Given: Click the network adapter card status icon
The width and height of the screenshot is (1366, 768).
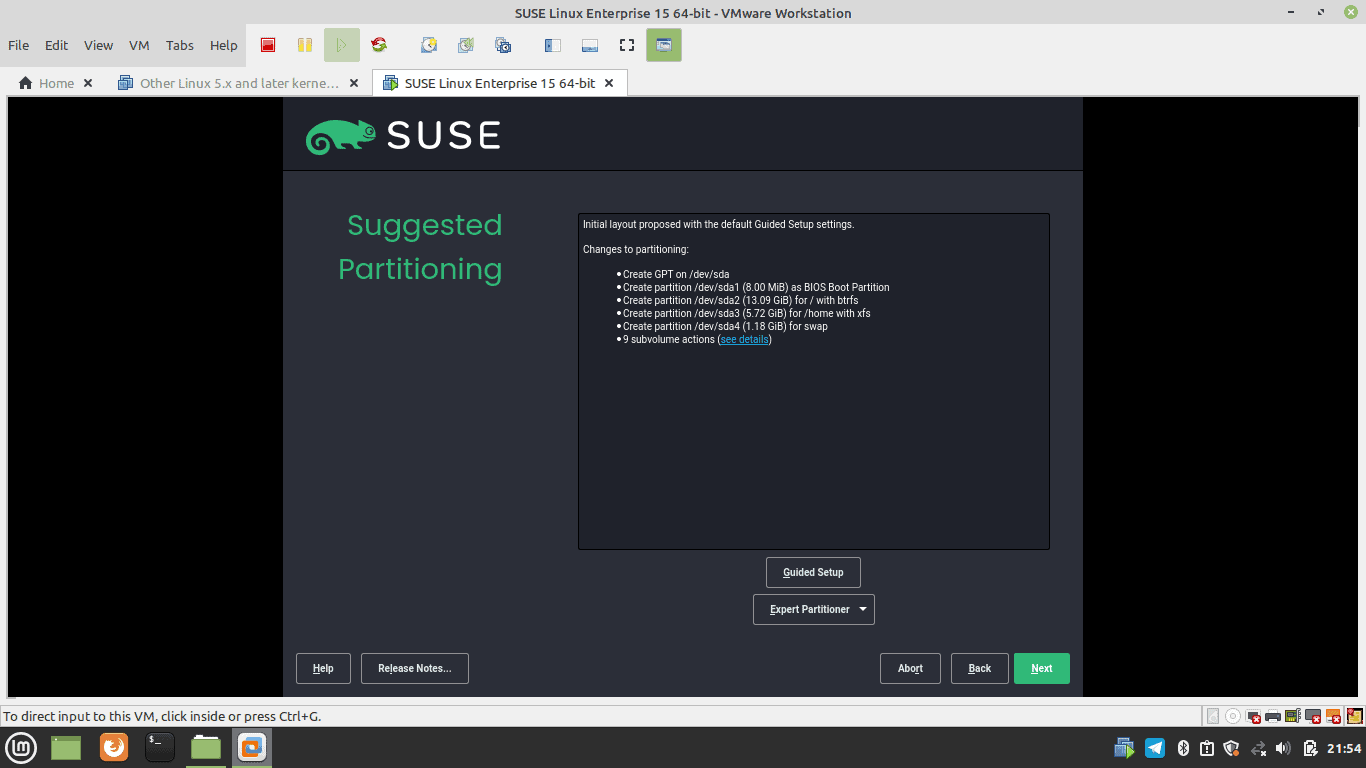Looking at the screenshot, I should pyautogui.click(x=1293, y=716).
